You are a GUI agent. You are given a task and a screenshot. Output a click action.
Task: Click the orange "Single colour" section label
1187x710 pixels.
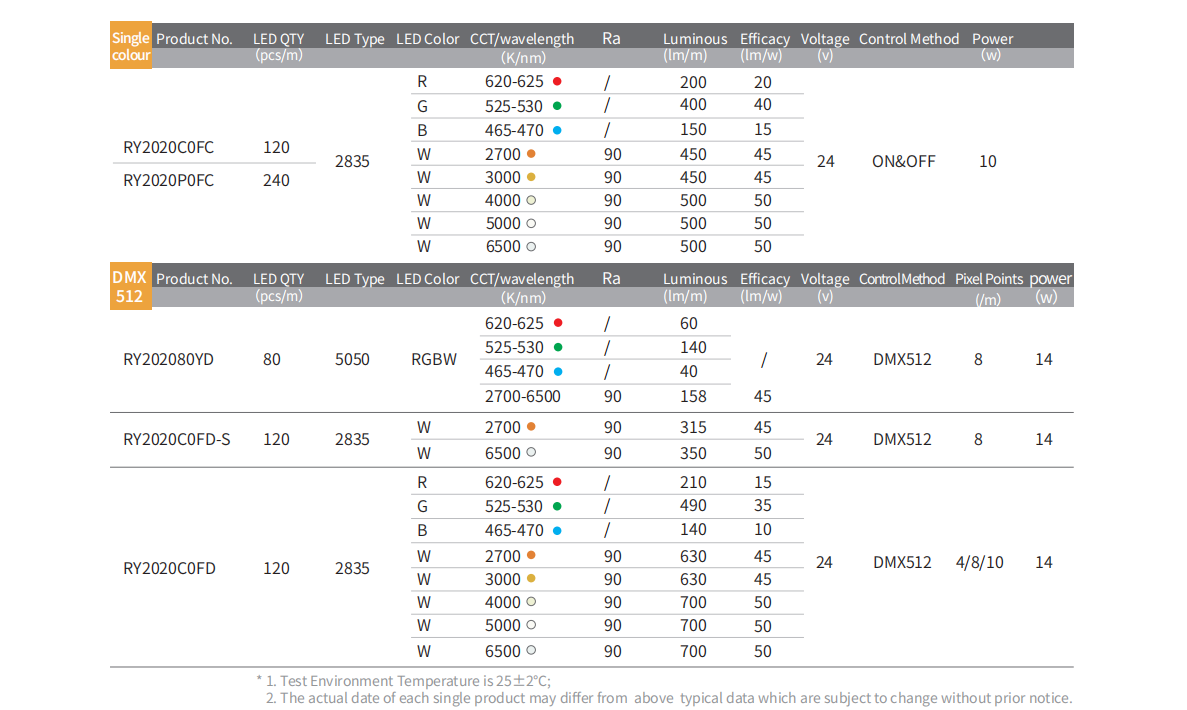[x=131, y=47]
